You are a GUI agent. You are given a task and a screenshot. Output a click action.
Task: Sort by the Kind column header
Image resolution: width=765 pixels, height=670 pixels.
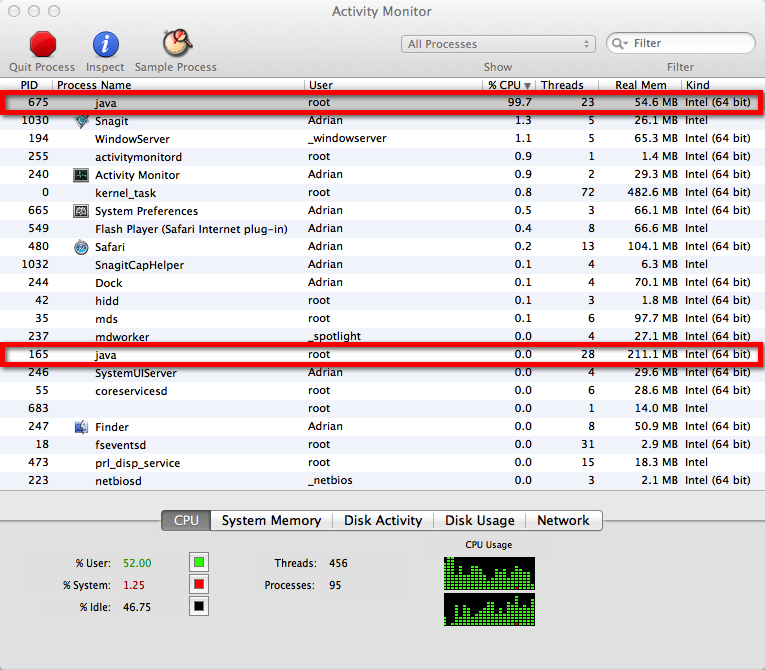tap(723, 85)
